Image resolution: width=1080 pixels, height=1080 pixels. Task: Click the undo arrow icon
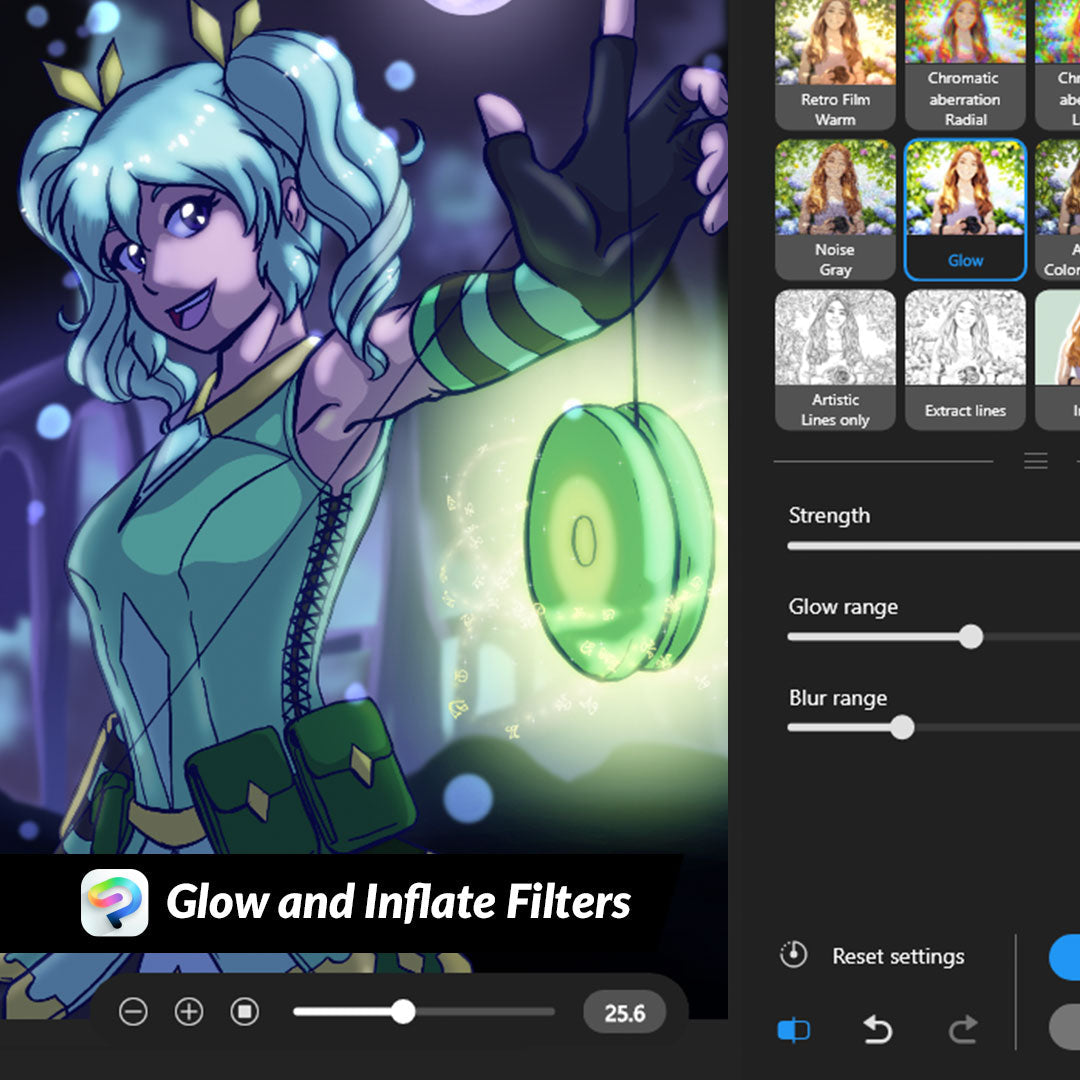pyautogui.click(x=878, y=1030)
